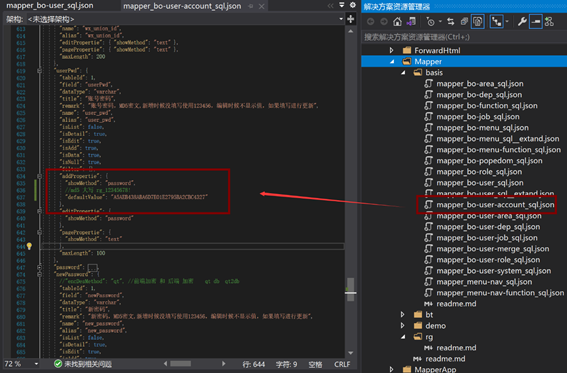Open mapper_bo-job_sql.json
This screenshot has height=373, width=567.
click(478, 117)
